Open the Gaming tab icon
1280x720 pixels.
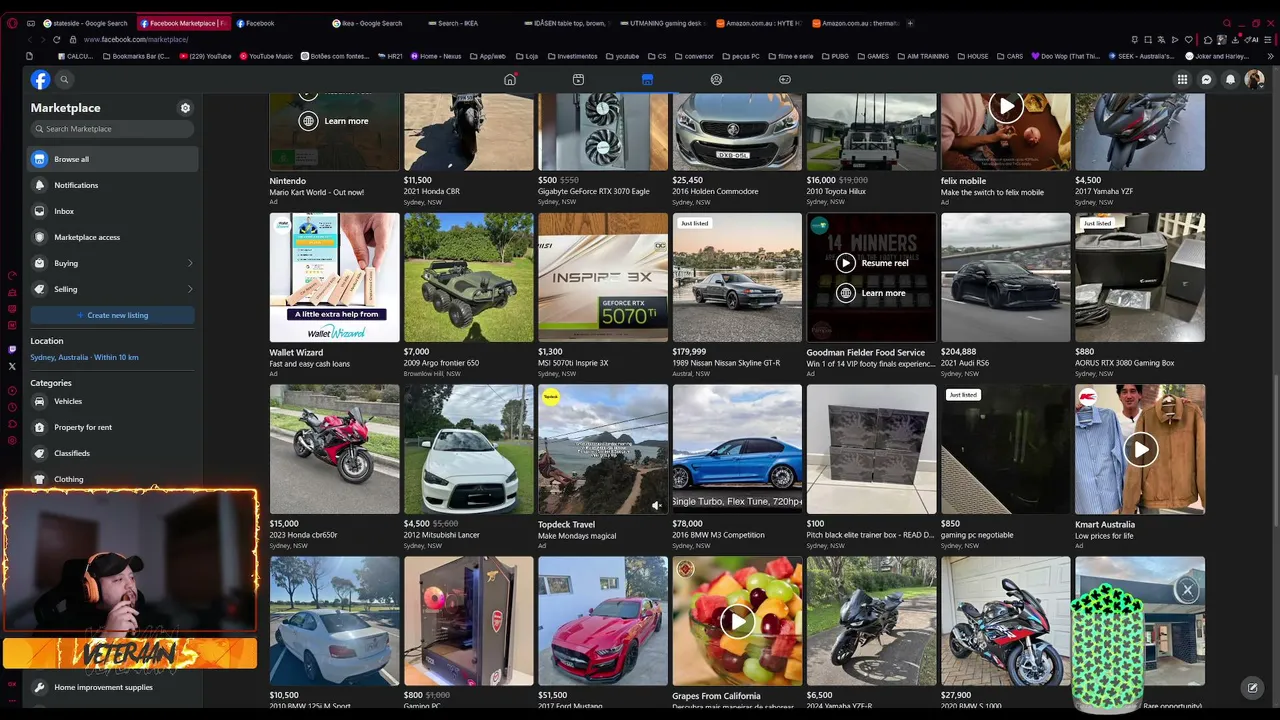point(785,79)
